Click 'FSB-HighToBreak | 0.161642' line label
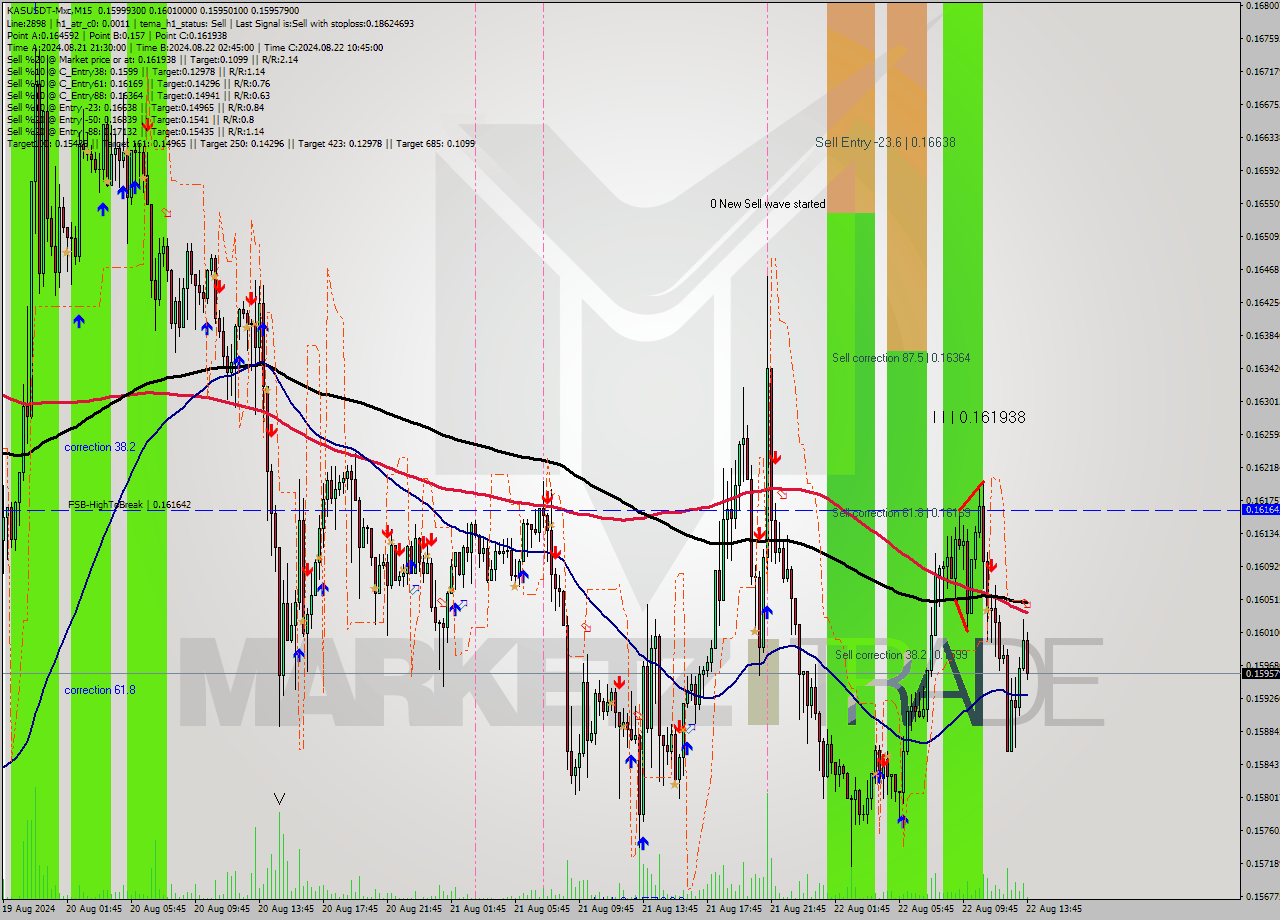 (x=130, y=505)
